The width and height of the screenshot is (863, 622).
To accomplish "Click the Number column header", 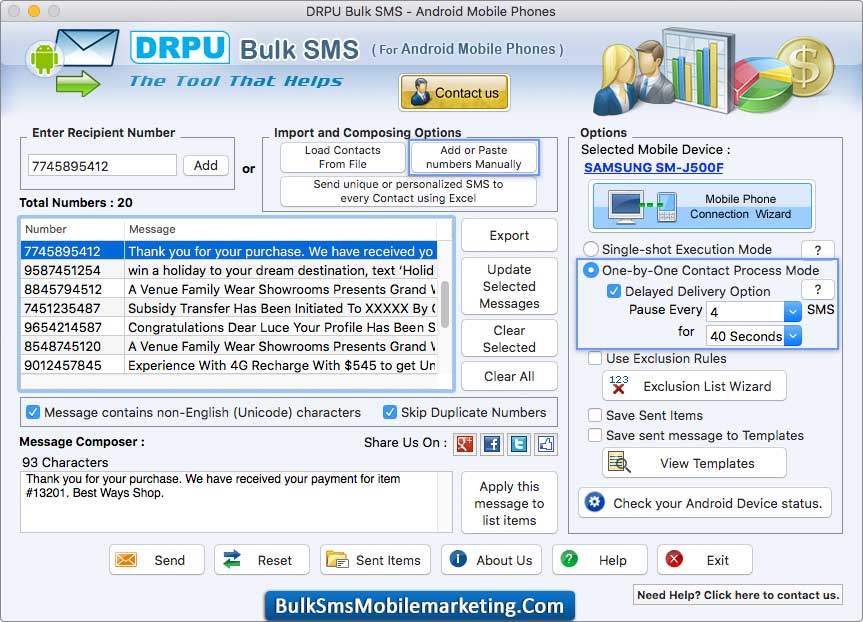I will [73, 229].
